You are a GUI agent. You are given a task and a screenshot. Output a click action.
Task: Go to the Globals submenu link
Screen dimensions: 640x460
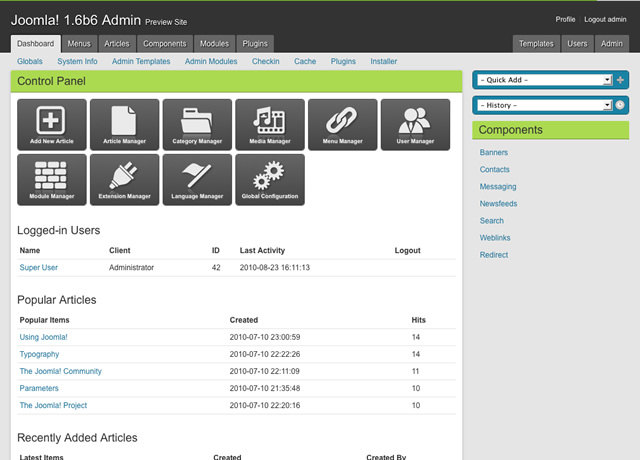tap(30, 61)
